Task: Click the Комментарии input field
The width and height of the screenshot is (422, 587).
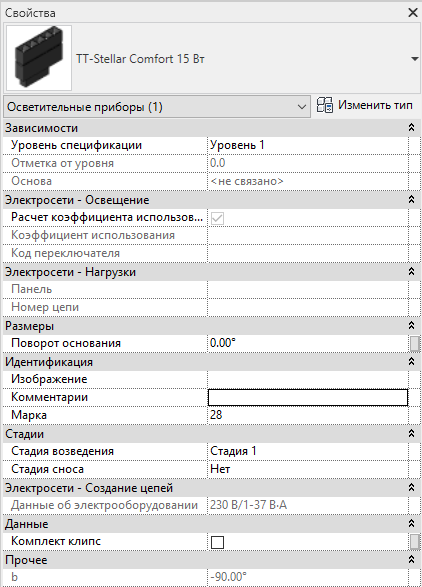Action: coord(308,397)
